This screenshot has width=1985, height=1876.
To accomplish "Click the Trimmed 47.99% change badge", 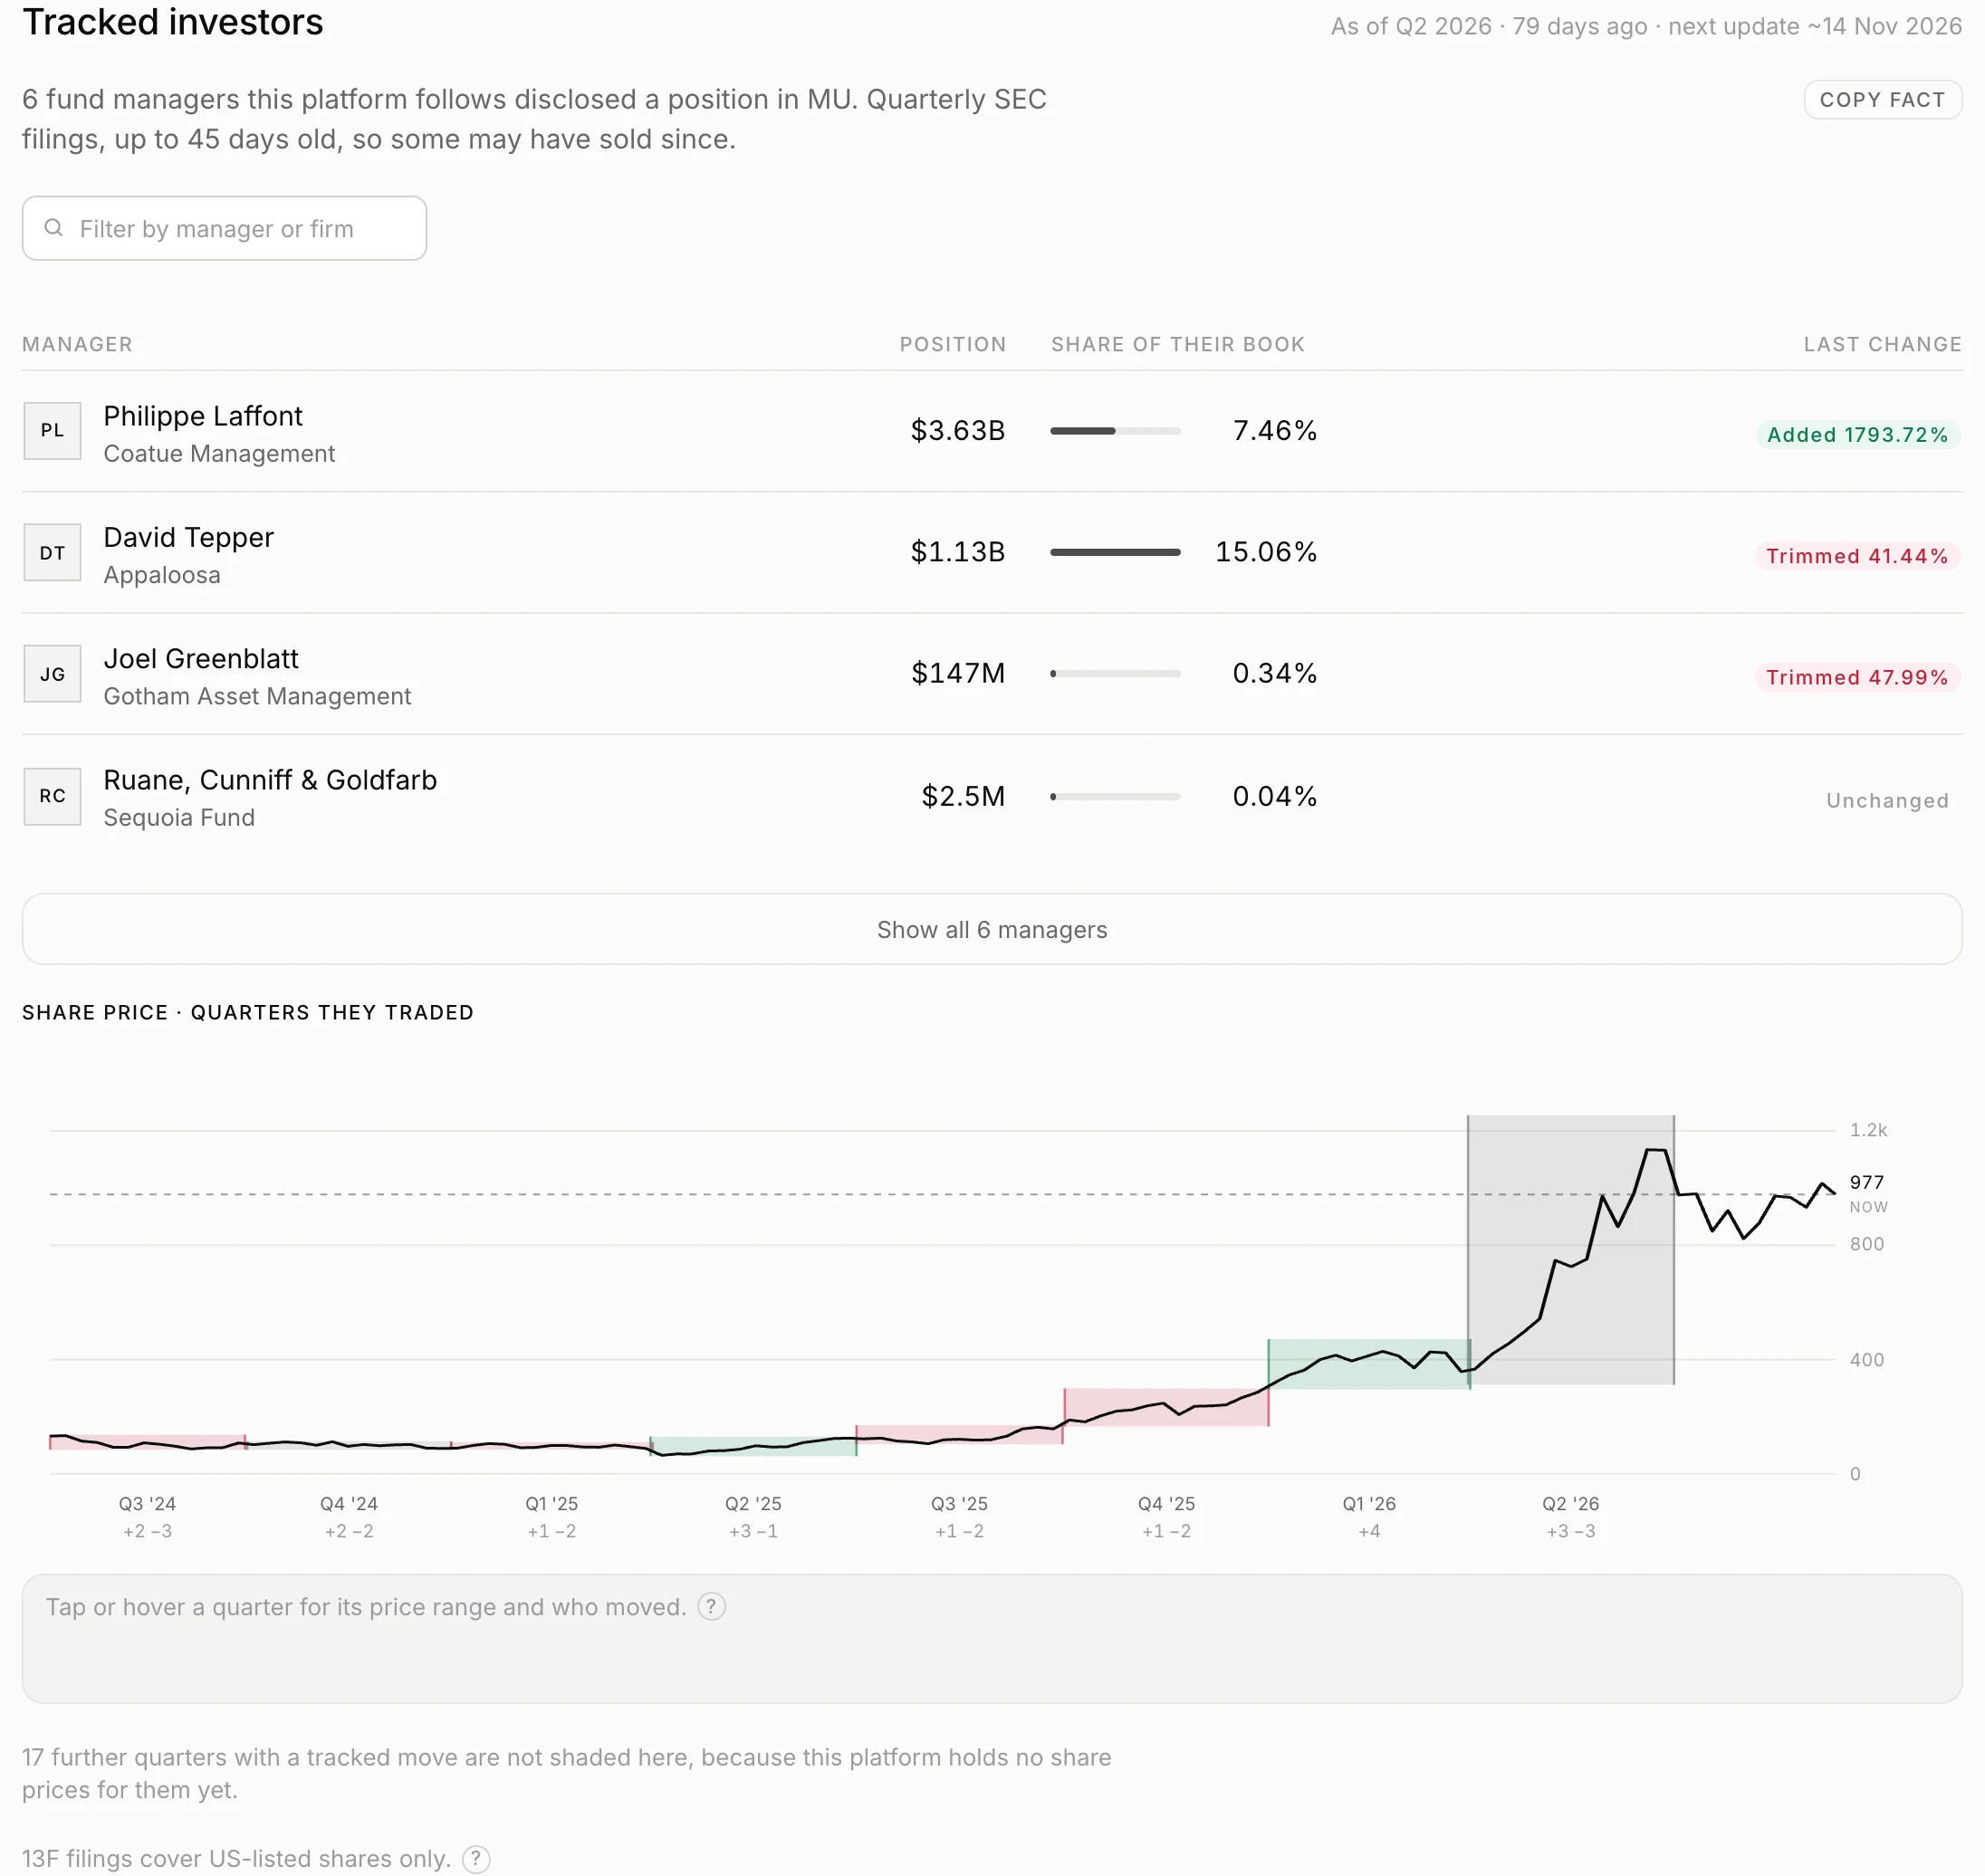I will 1857,677.
